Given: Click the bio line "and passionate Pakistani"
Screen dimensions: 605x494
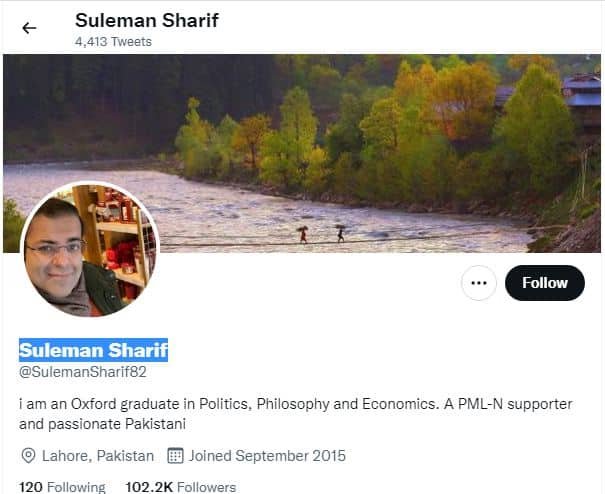Looking at the screenshot, I should 104,424.
